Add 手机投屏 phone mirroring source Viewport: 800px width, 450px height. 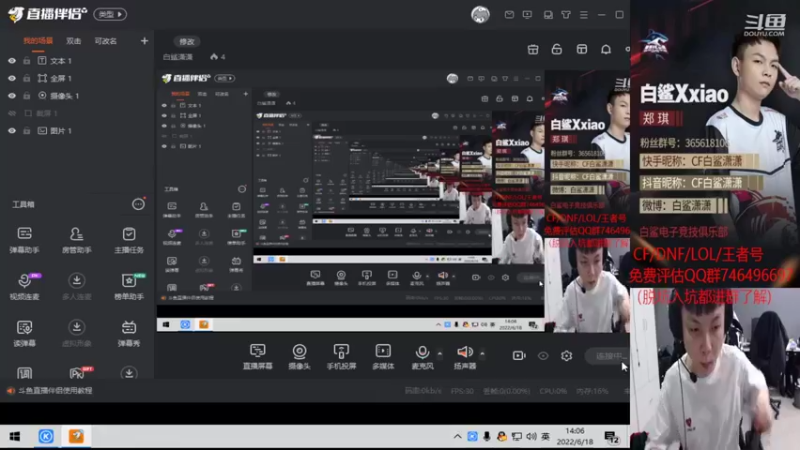click(x=341, y=356)
